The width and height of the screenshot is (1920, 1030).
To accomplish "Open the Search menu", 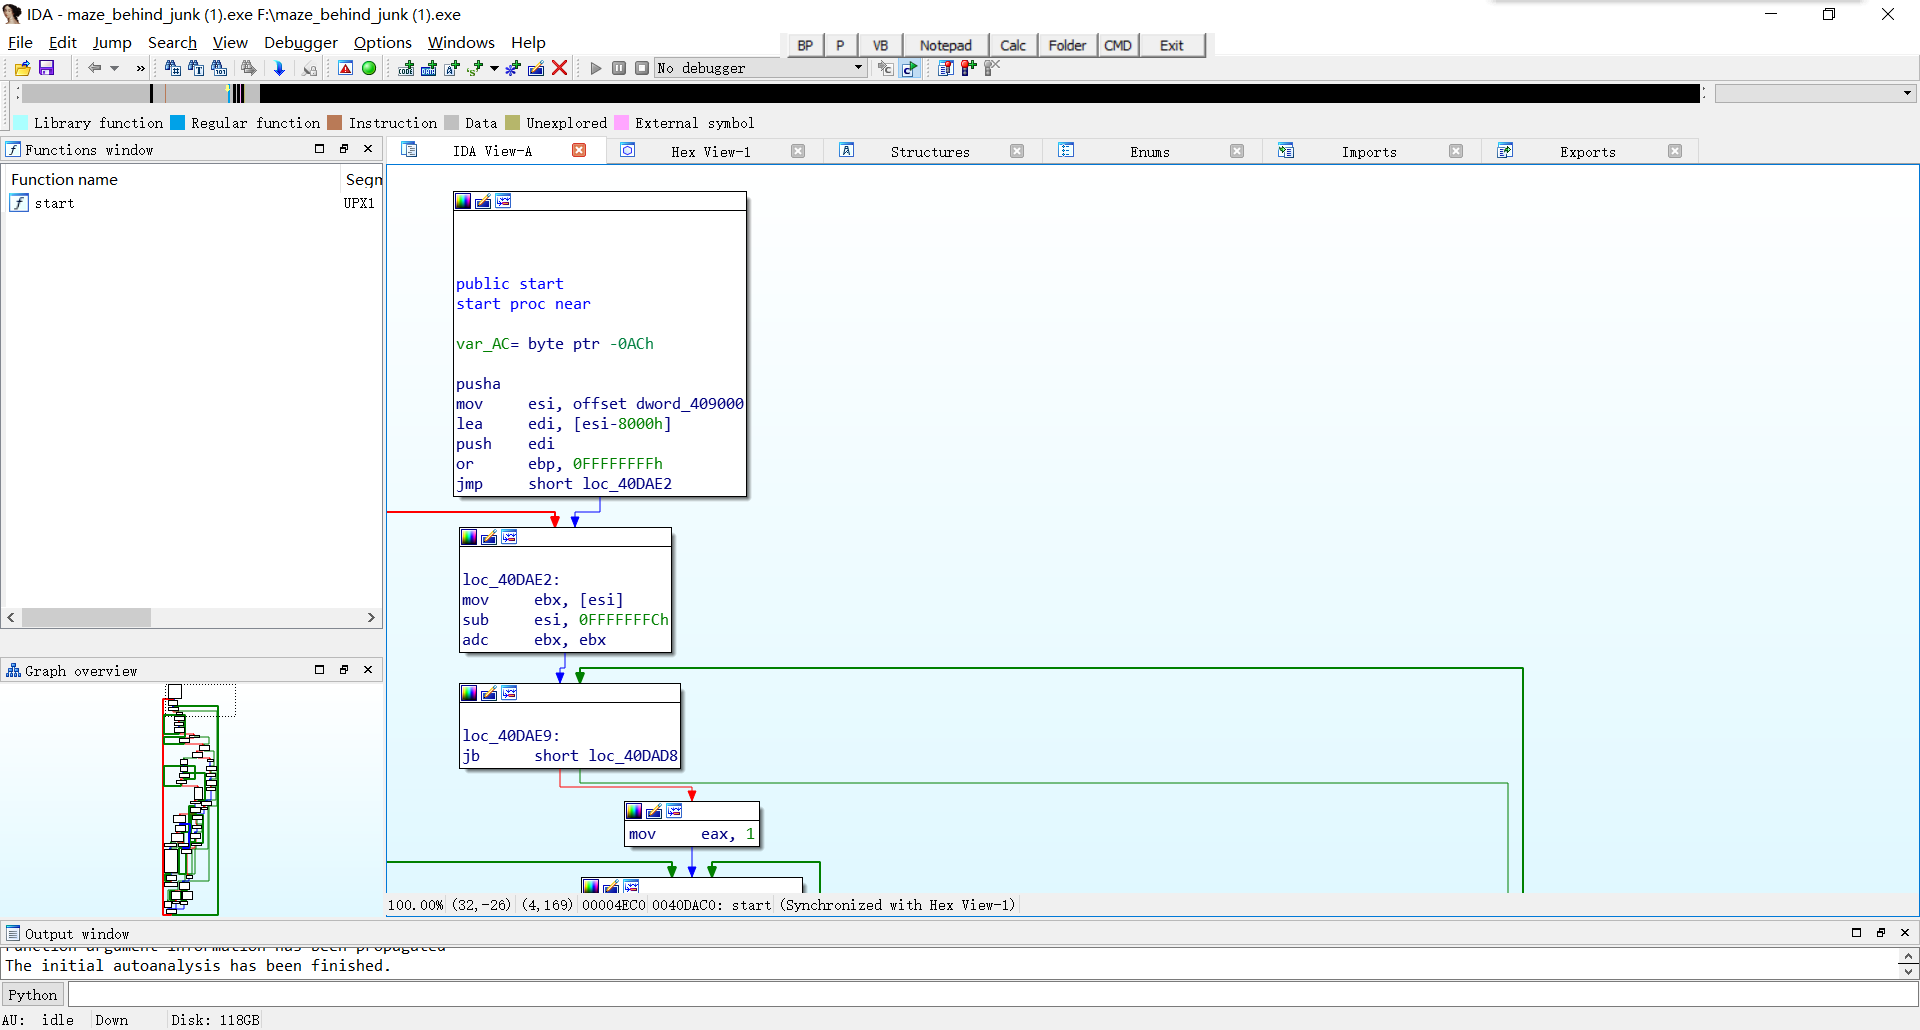I will (172, 42).
